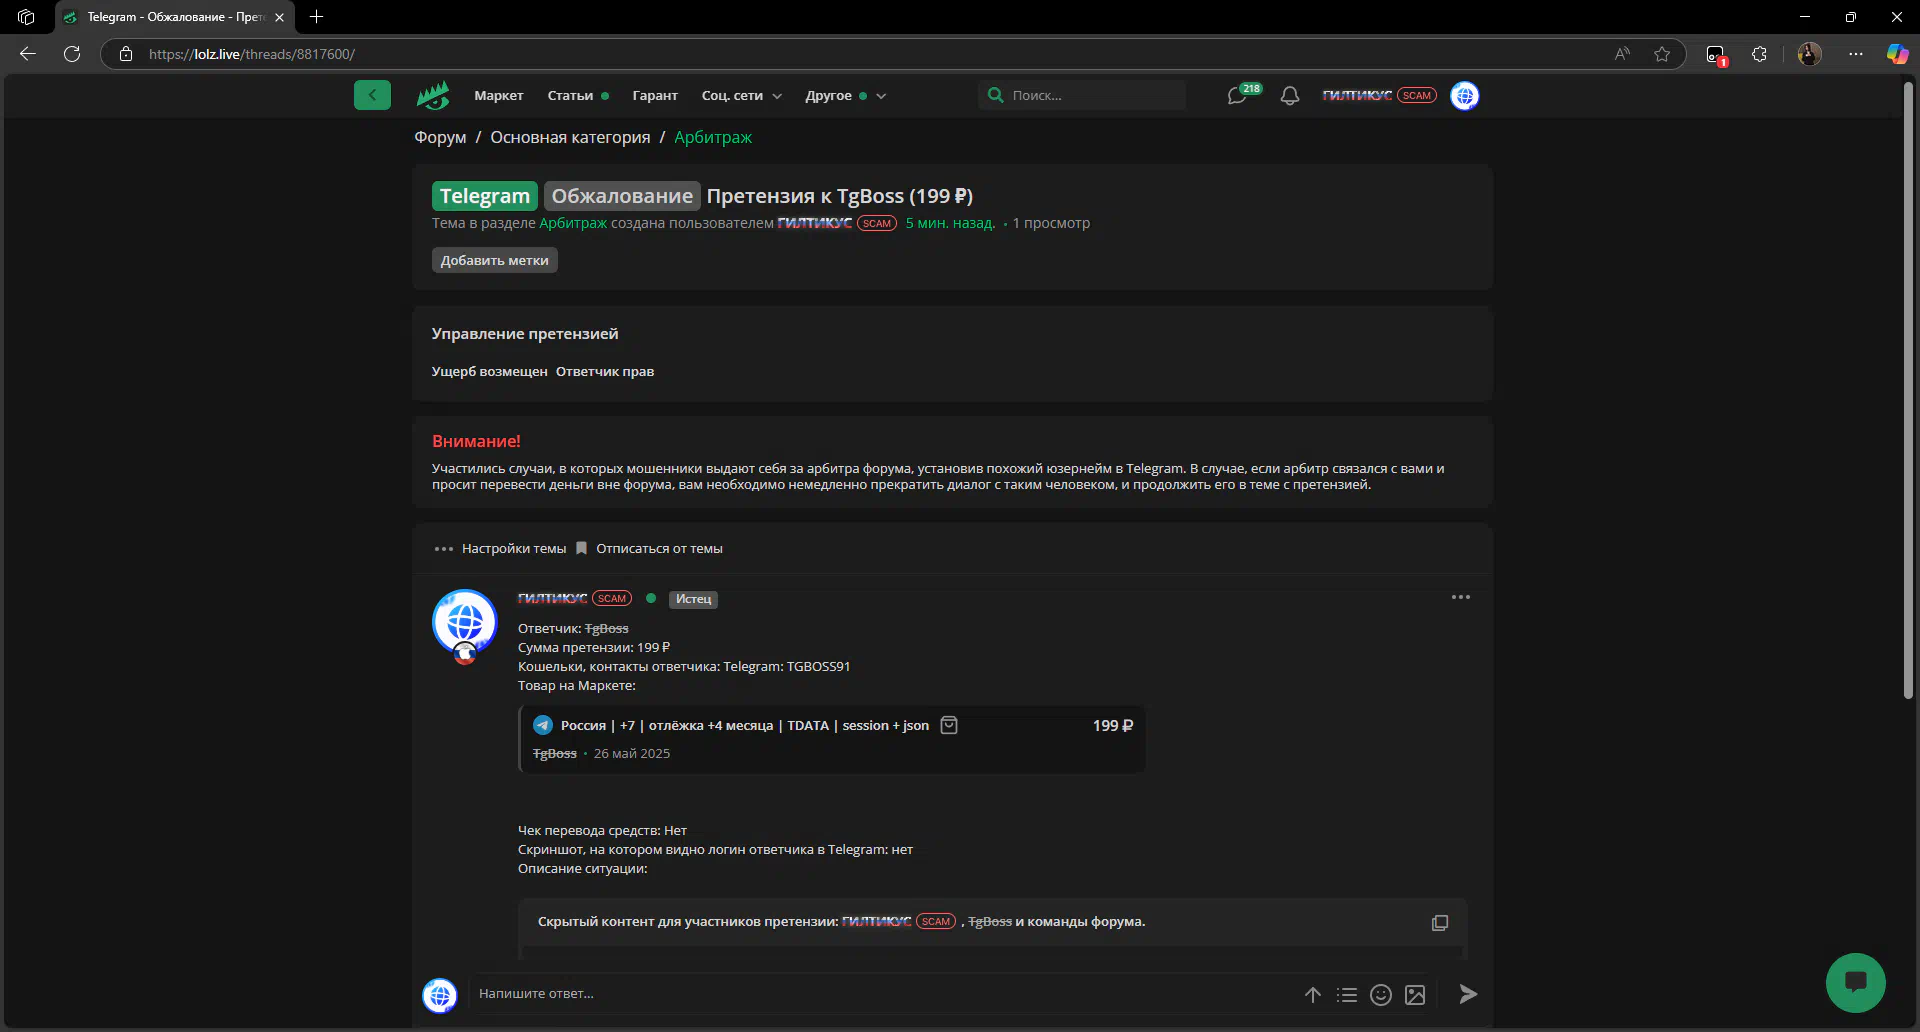Click the Добавить метки button
The width and height of the screenshot is (1920, 1032).
click(x=495, y=260)
